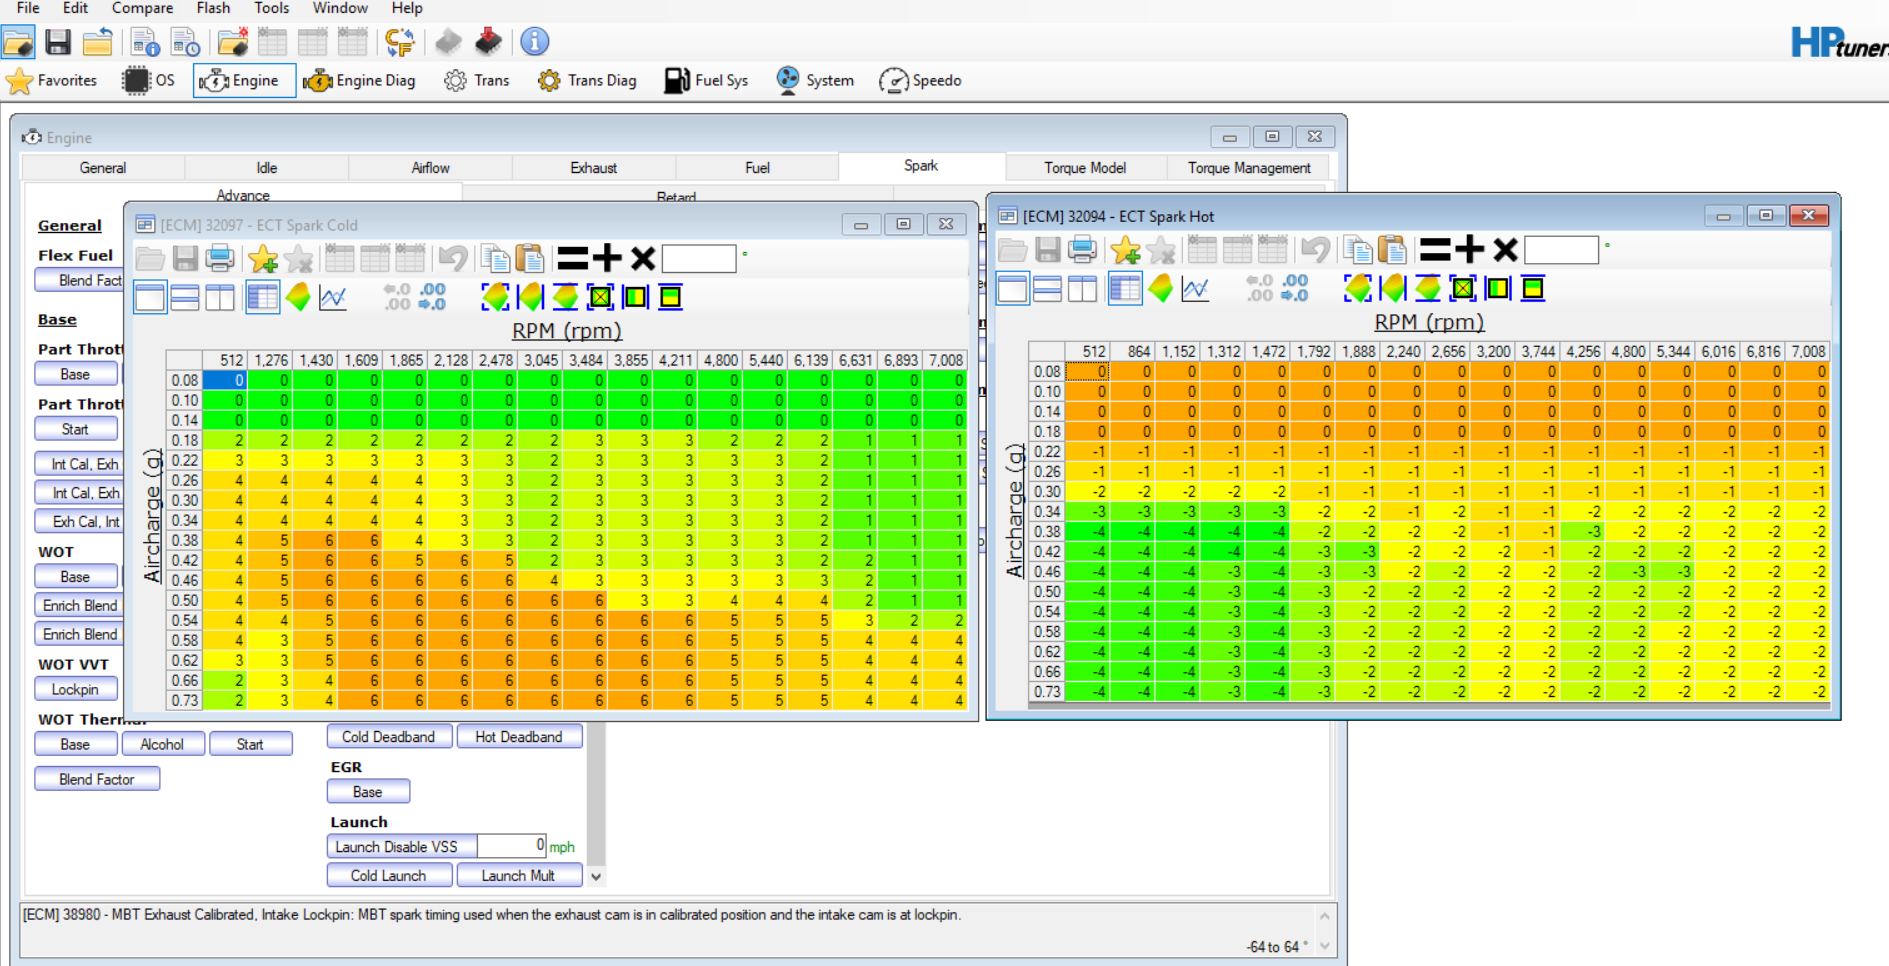This screenshot has width=1889, height=966.
Task: Click the info icon in main toolbar
Action: click(535, 41)
